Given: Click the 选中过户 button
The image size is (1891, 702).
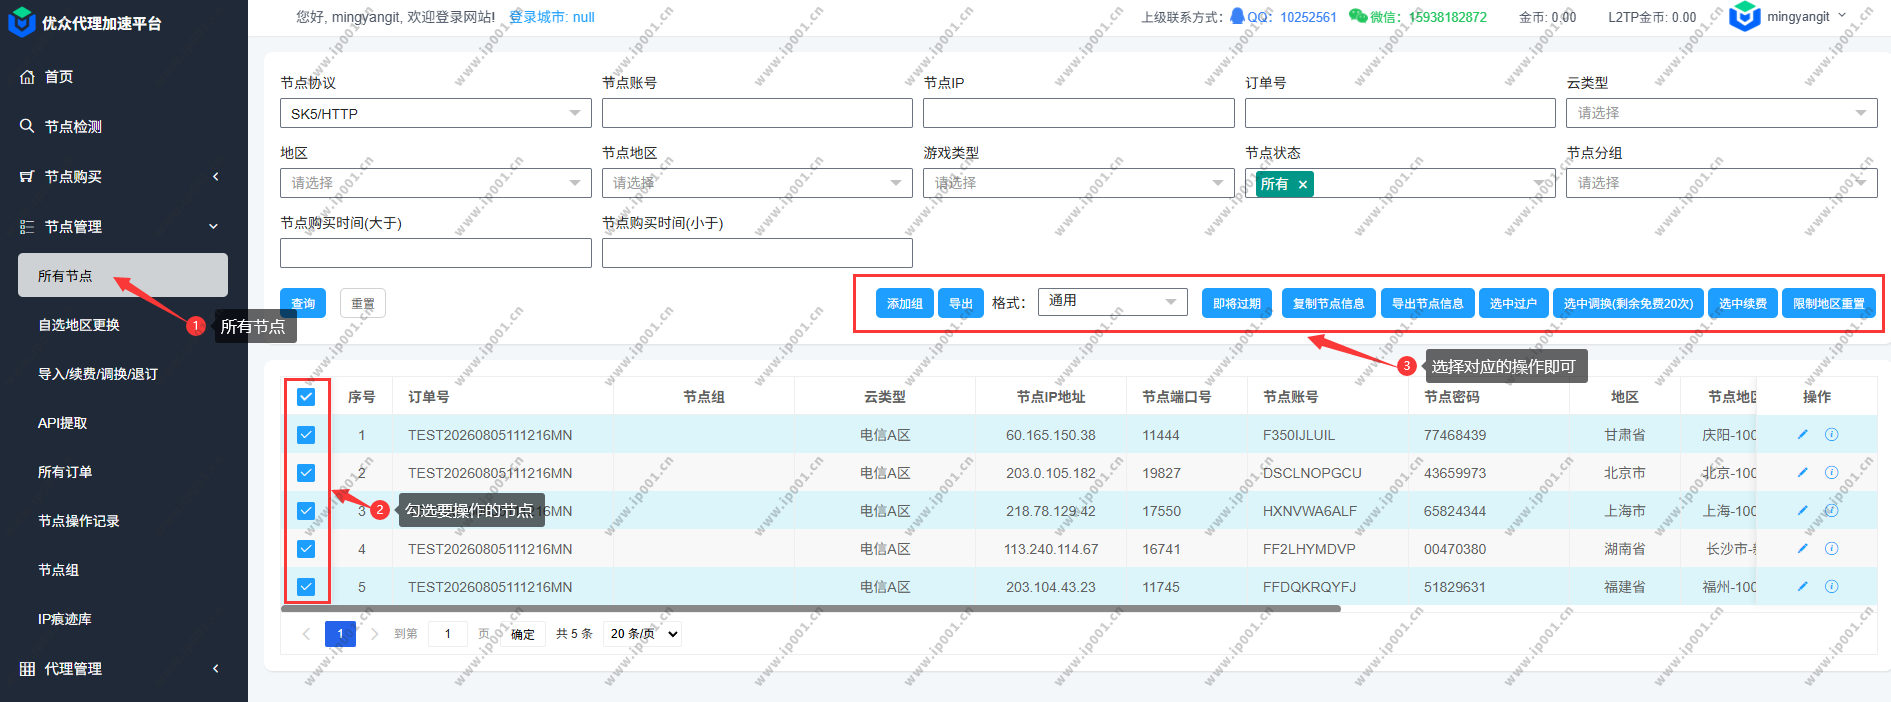Looking at the screenshot, I should tap(1514, 303).
